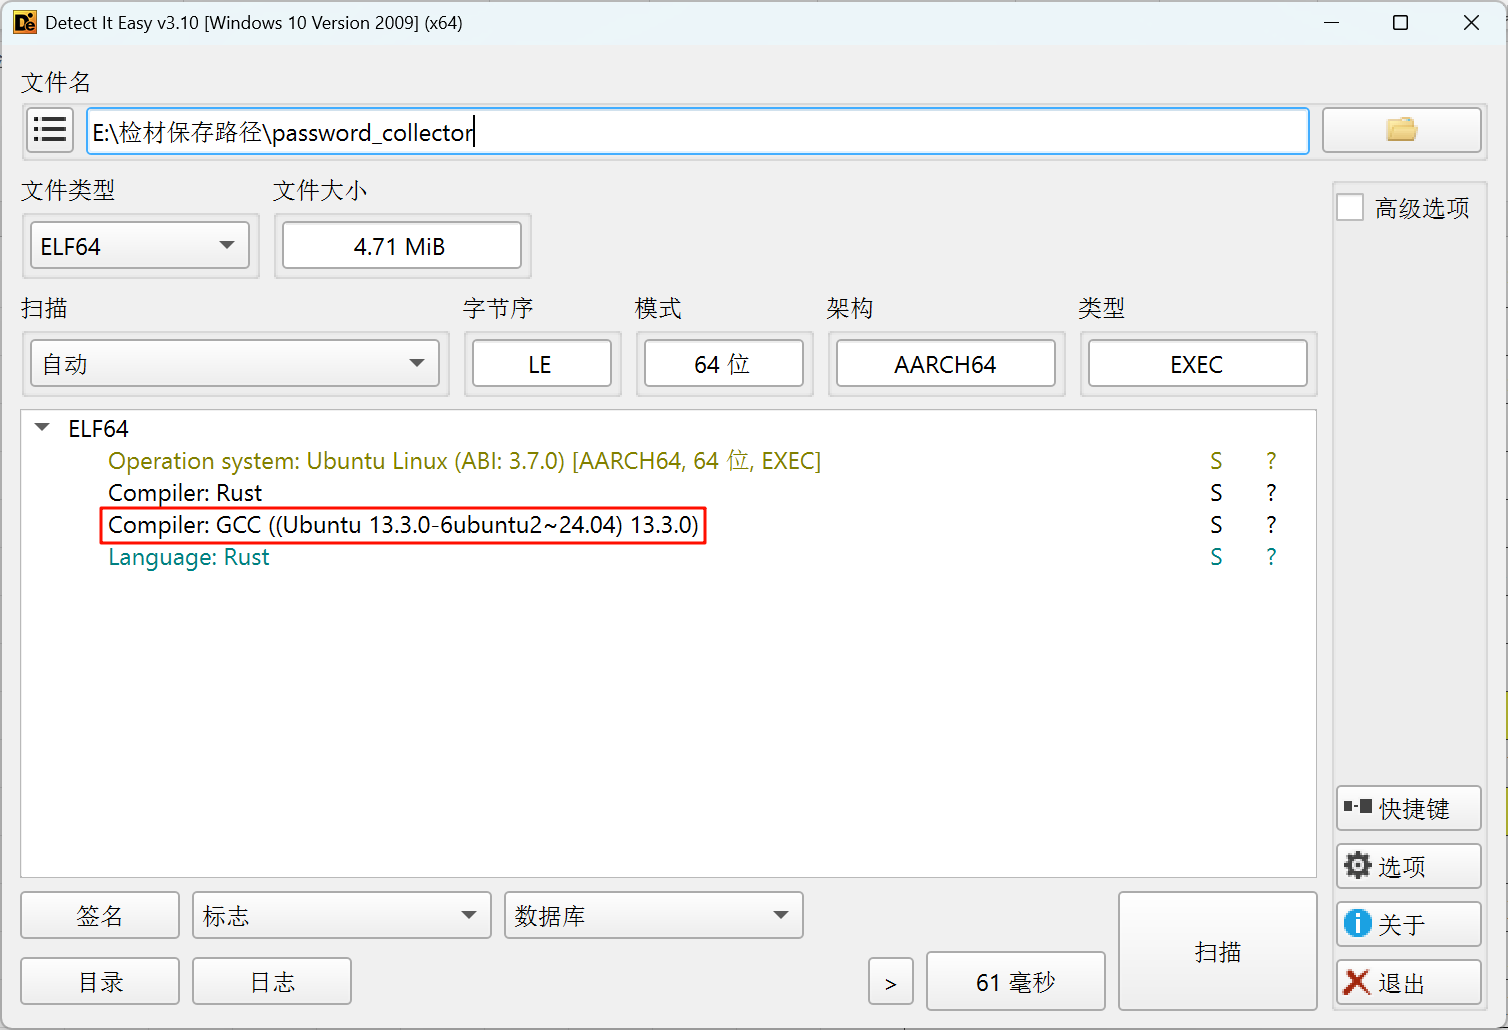Minimize the Detect It Easy window
Viewport: 1508px width, 1030px height.
point(1331,22)
